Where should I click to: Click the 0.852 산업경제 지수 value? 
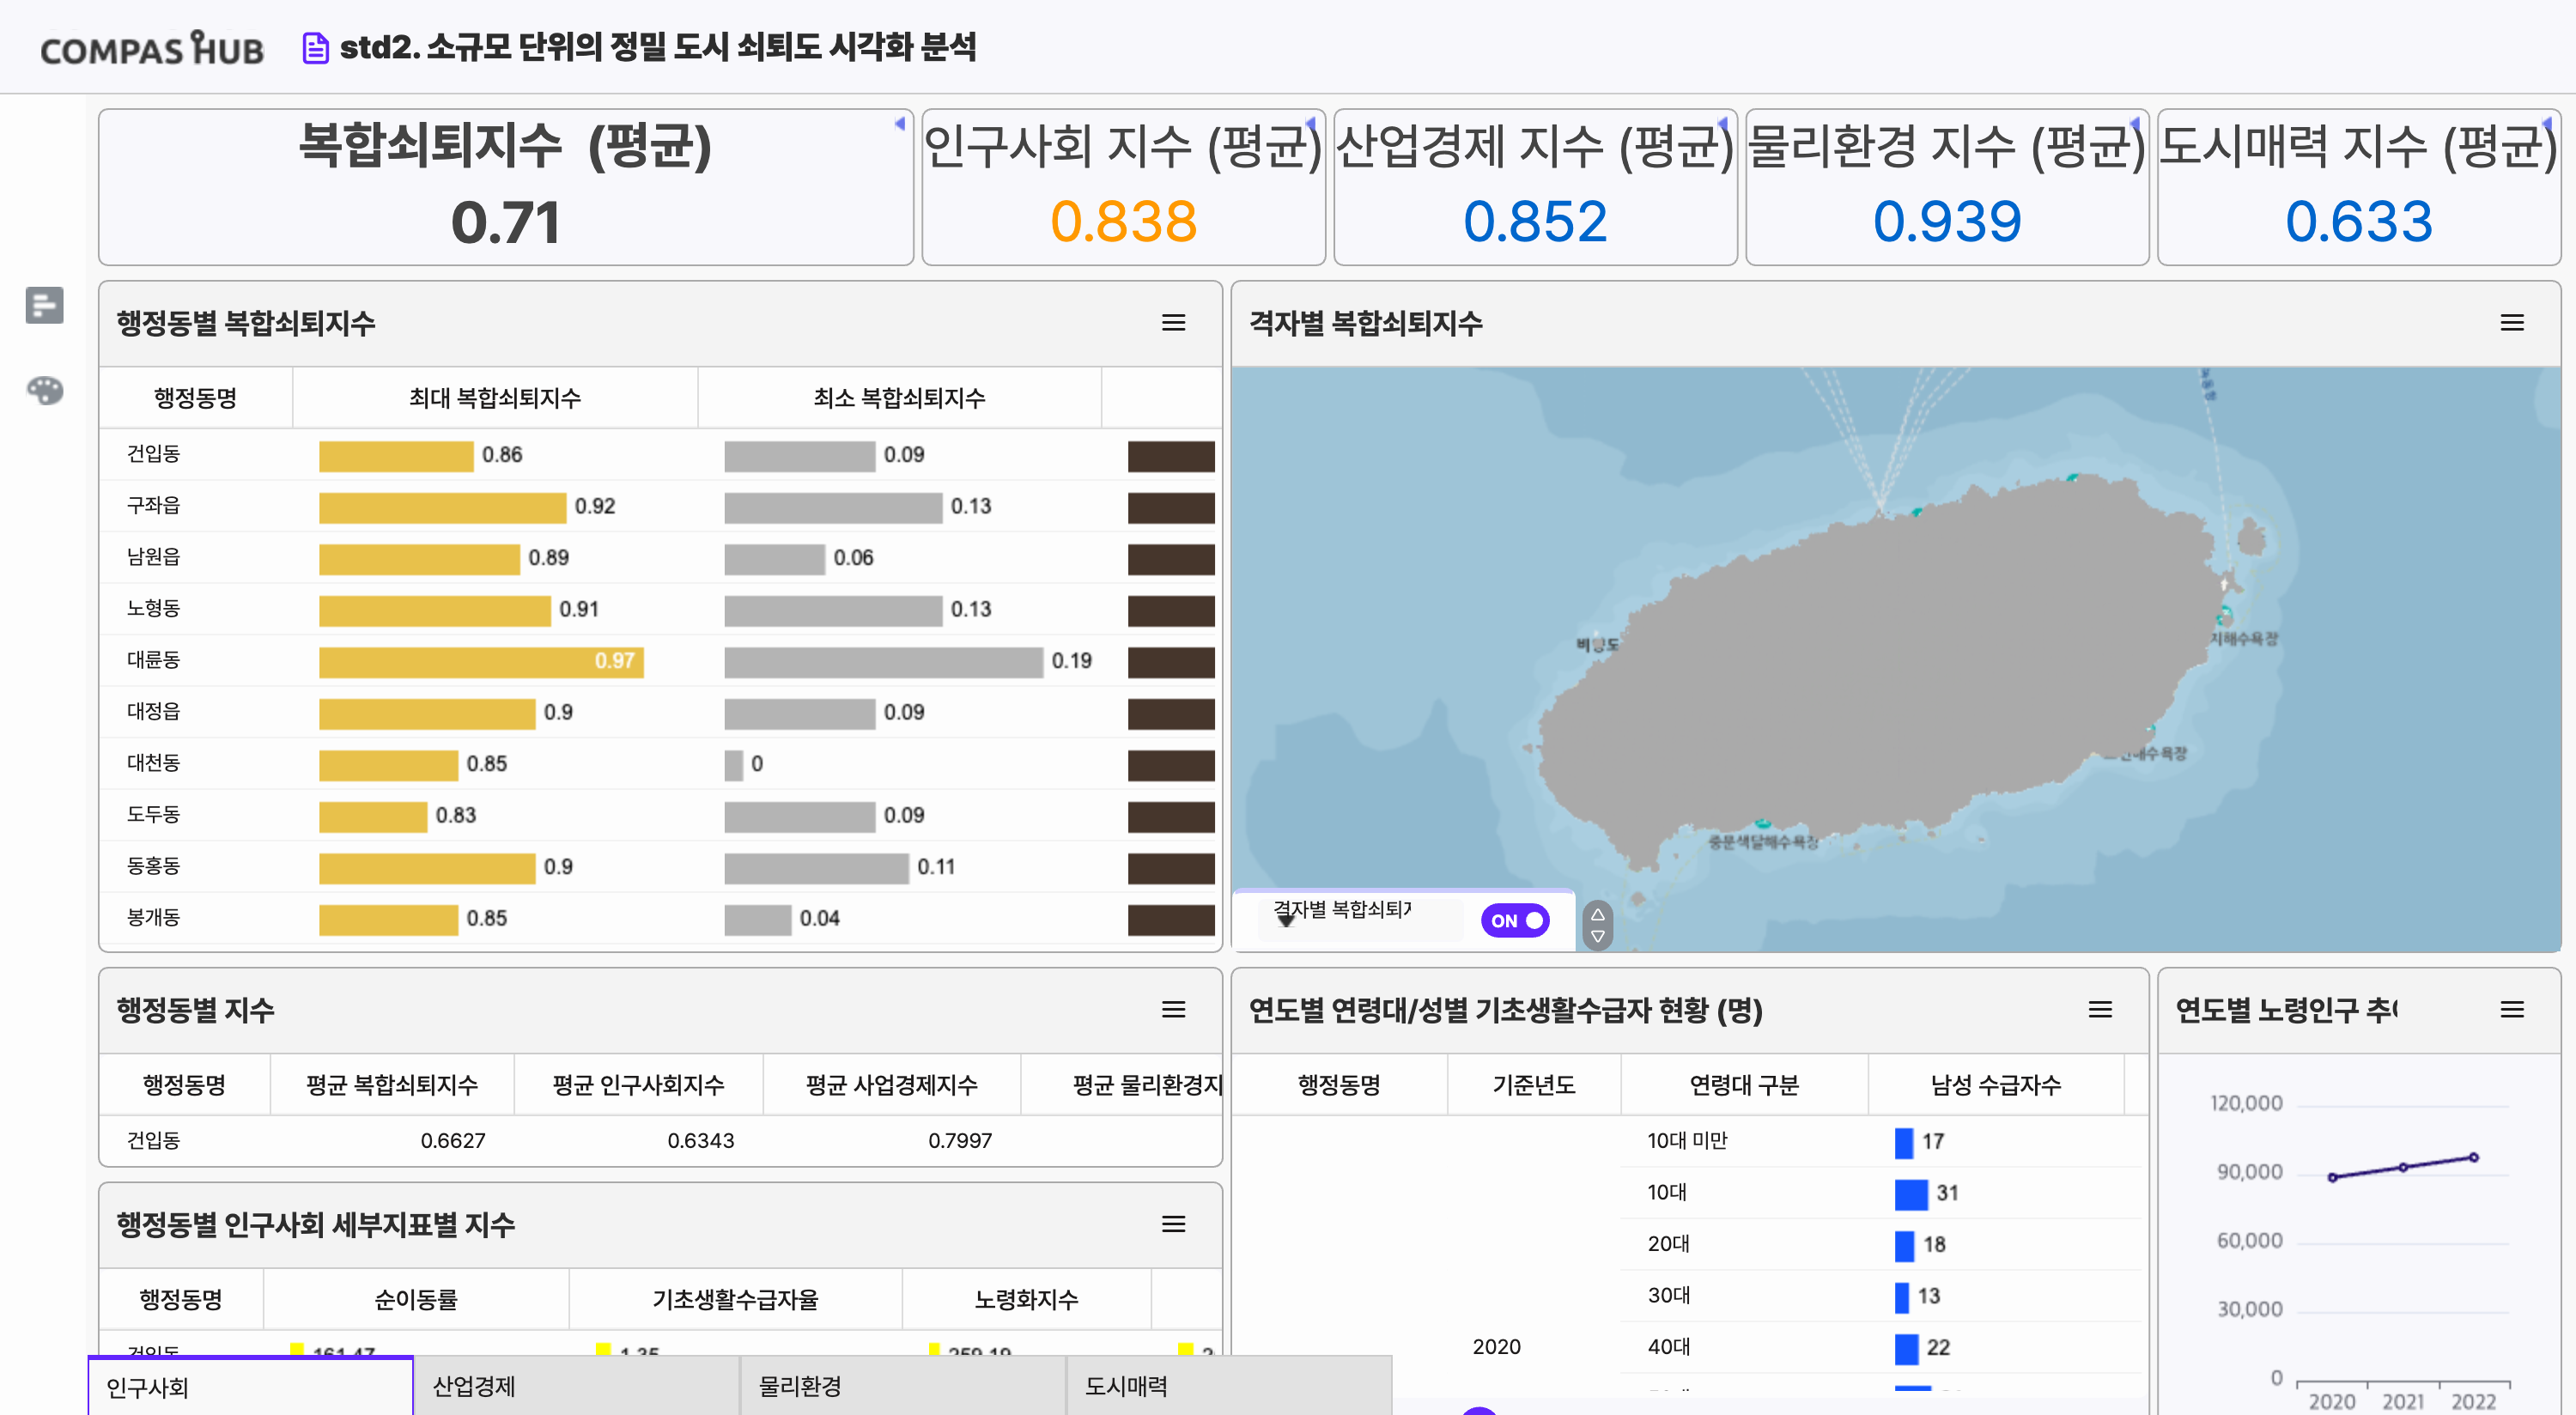click(x=1534, y=221)
